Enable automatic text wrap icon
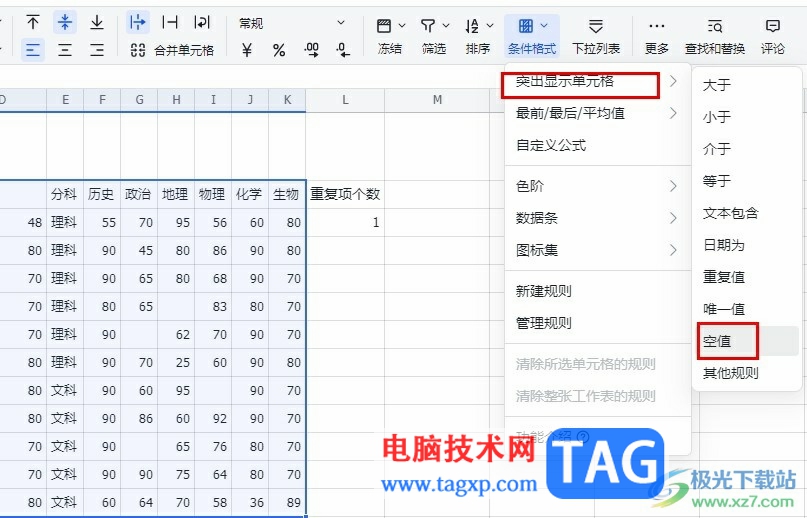Image resolution: width=807 pixels, height=518 pixels. [x=202, y=23]
